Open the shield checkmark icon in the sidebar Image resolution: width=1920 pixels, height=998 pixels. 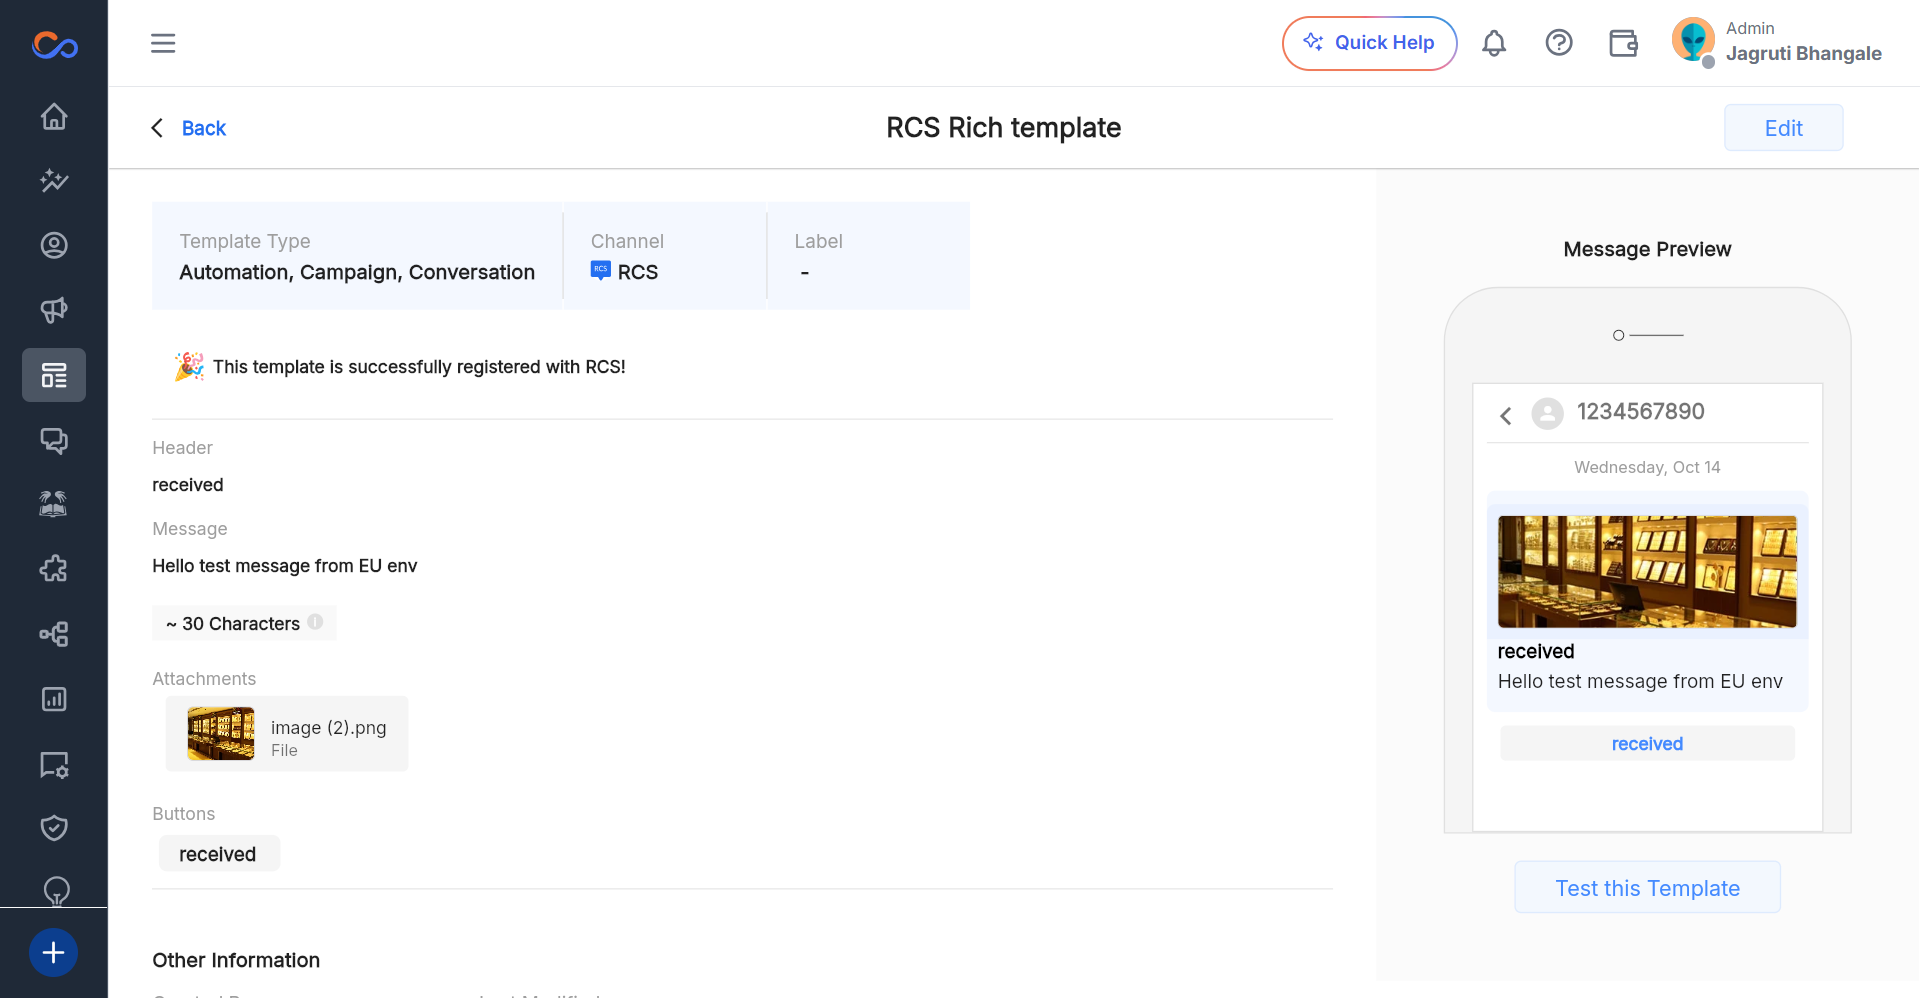tap(54, 828)
